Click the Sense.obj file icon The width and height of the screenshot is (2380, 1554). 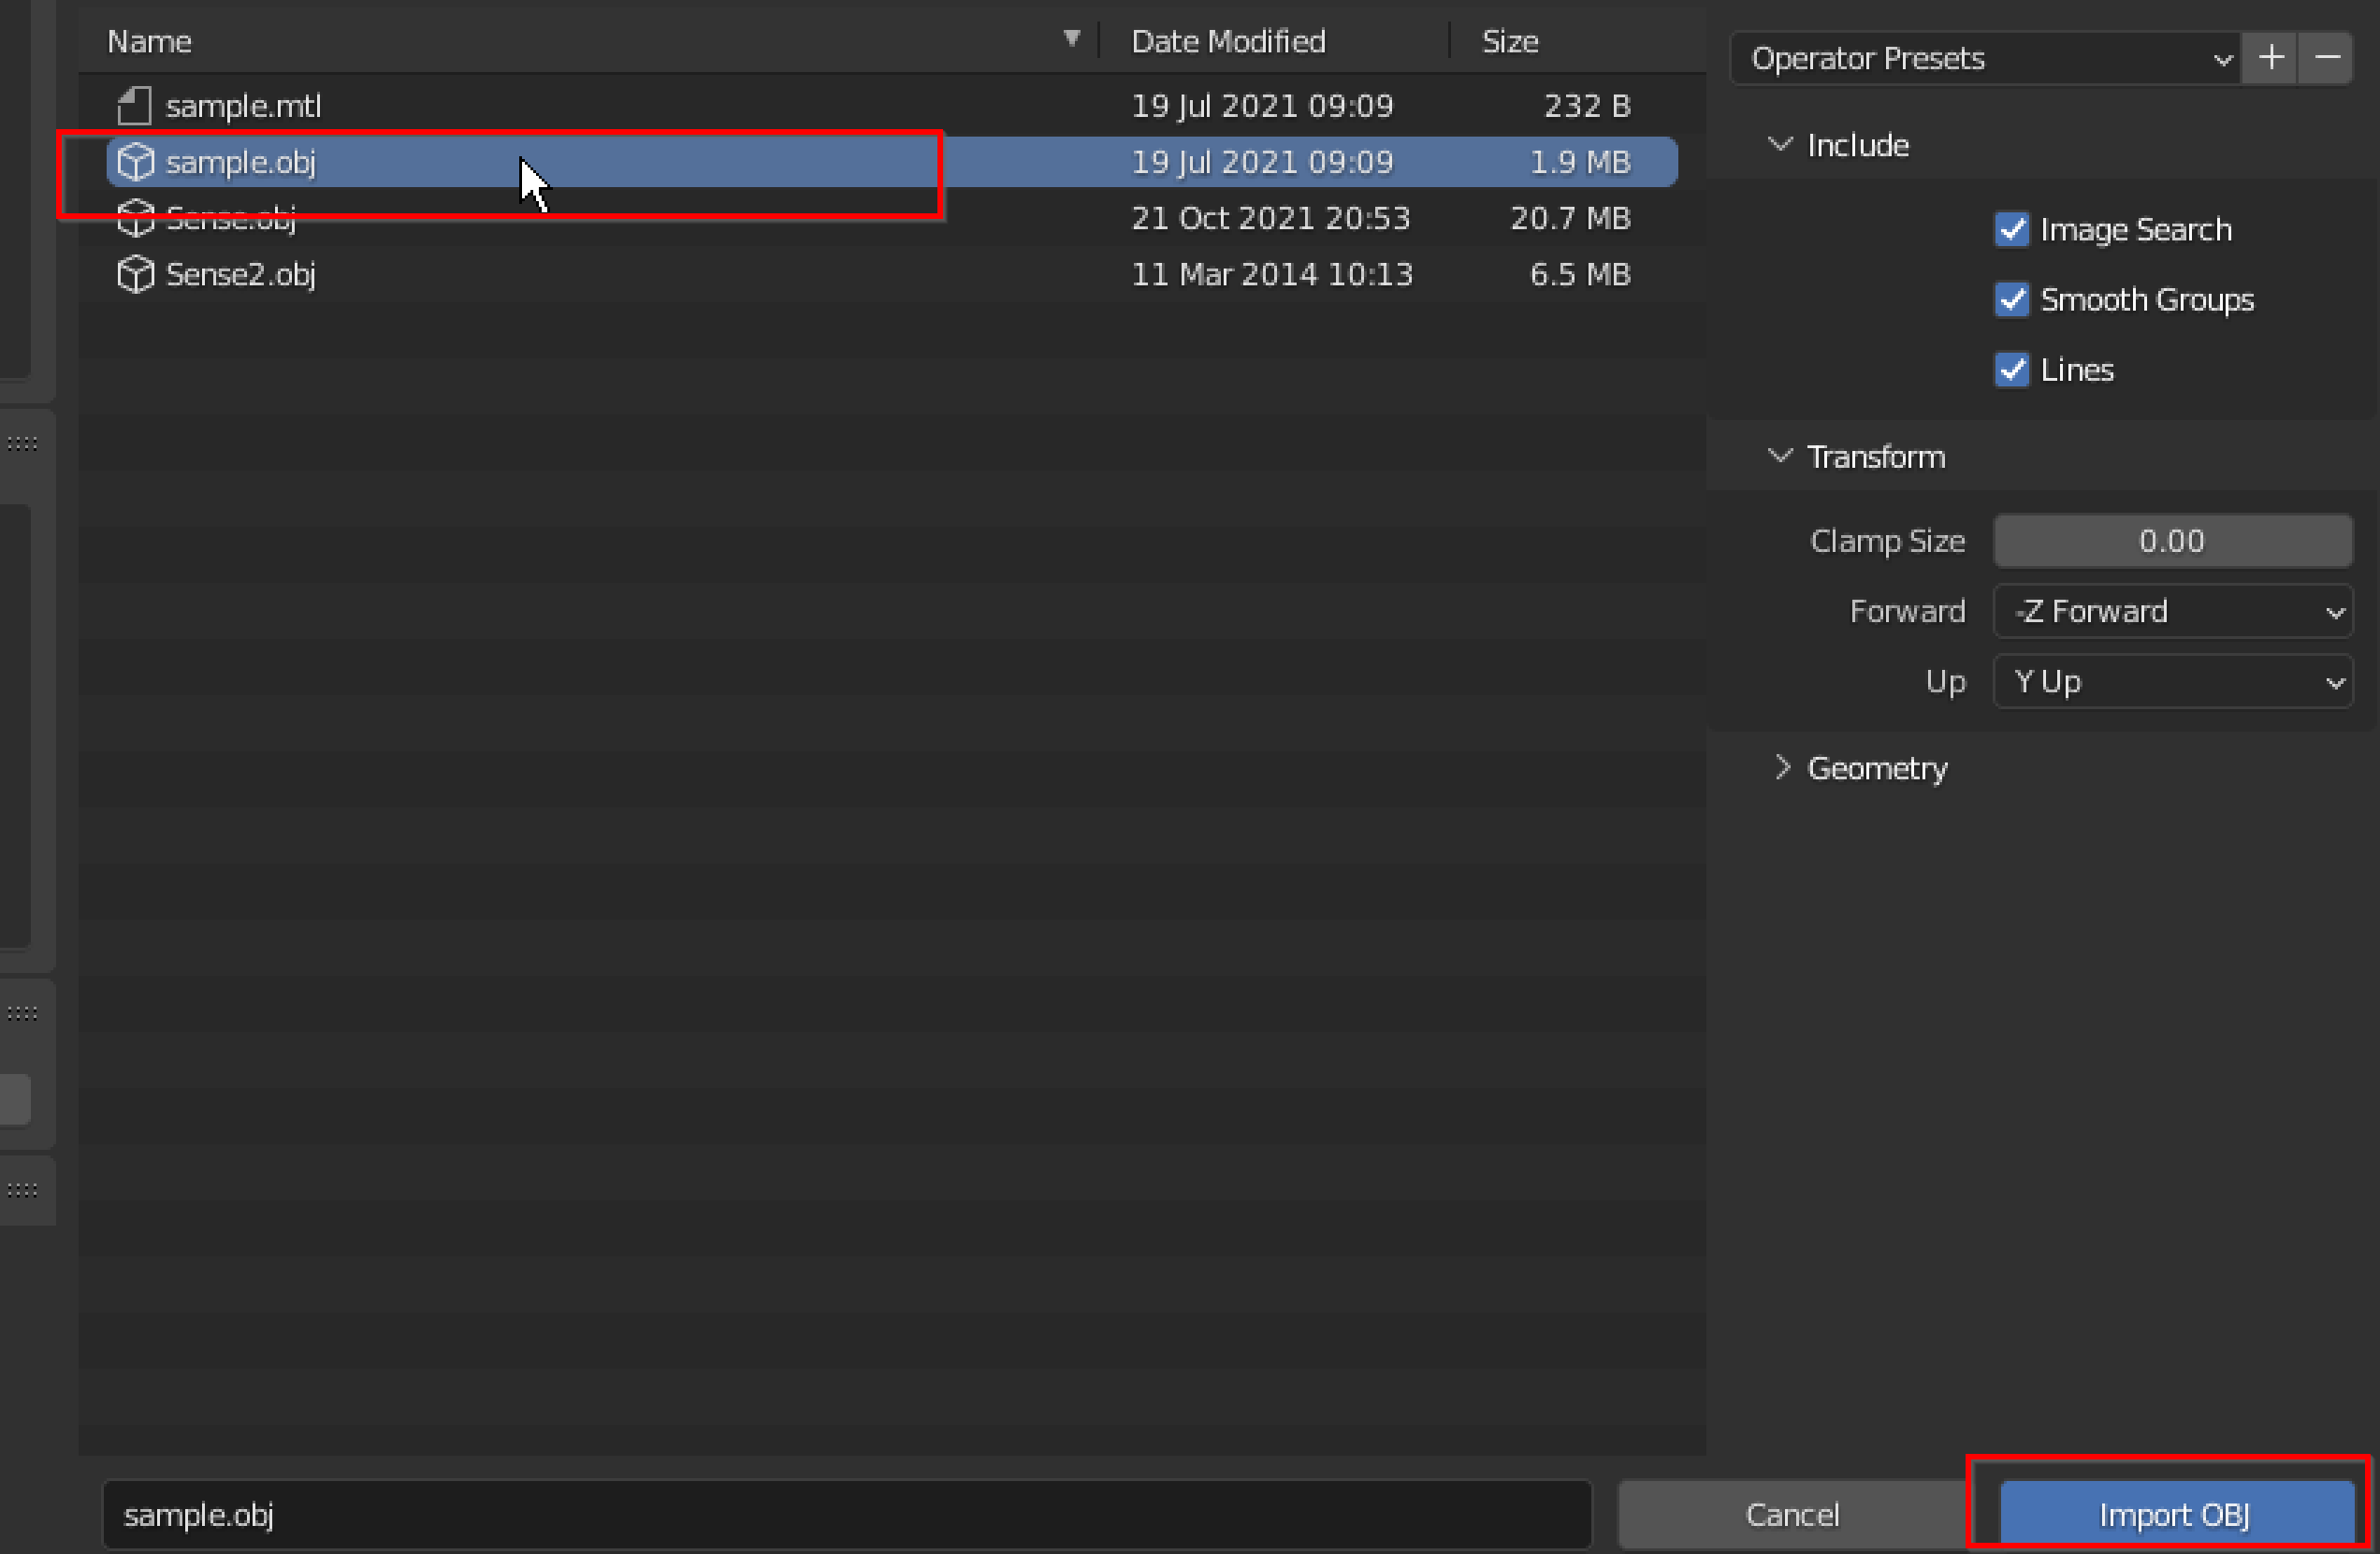pos(134,217)
